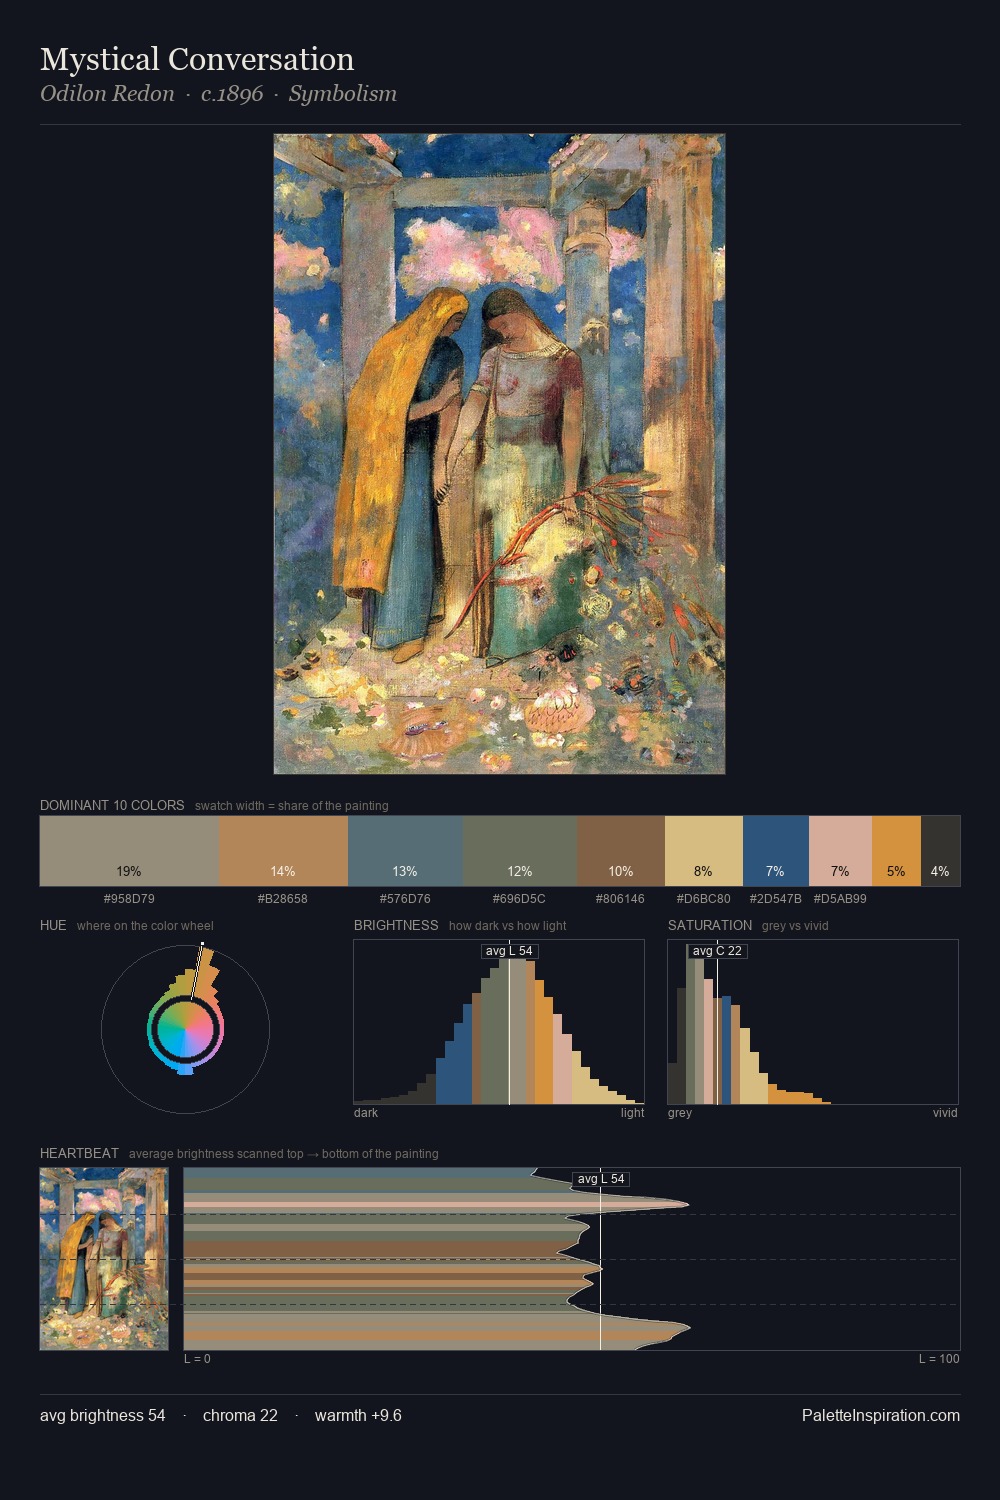Click the 'L = 100' heartbeat axis label
Screen dimensions: 1000x1500
(939, 1359)
